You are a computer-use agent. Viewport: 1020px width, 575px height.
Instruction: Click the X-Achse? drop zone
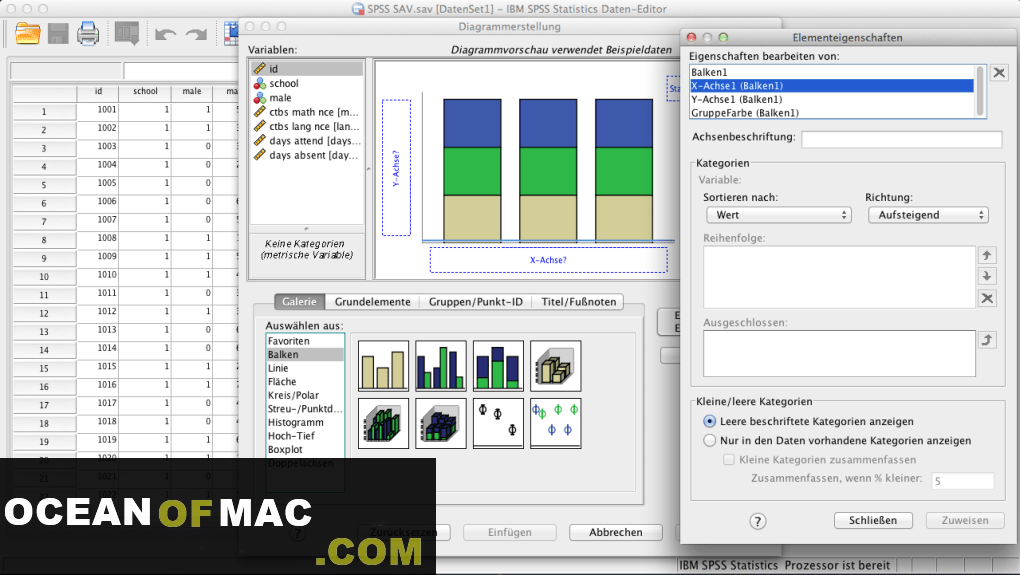(548, 260)
